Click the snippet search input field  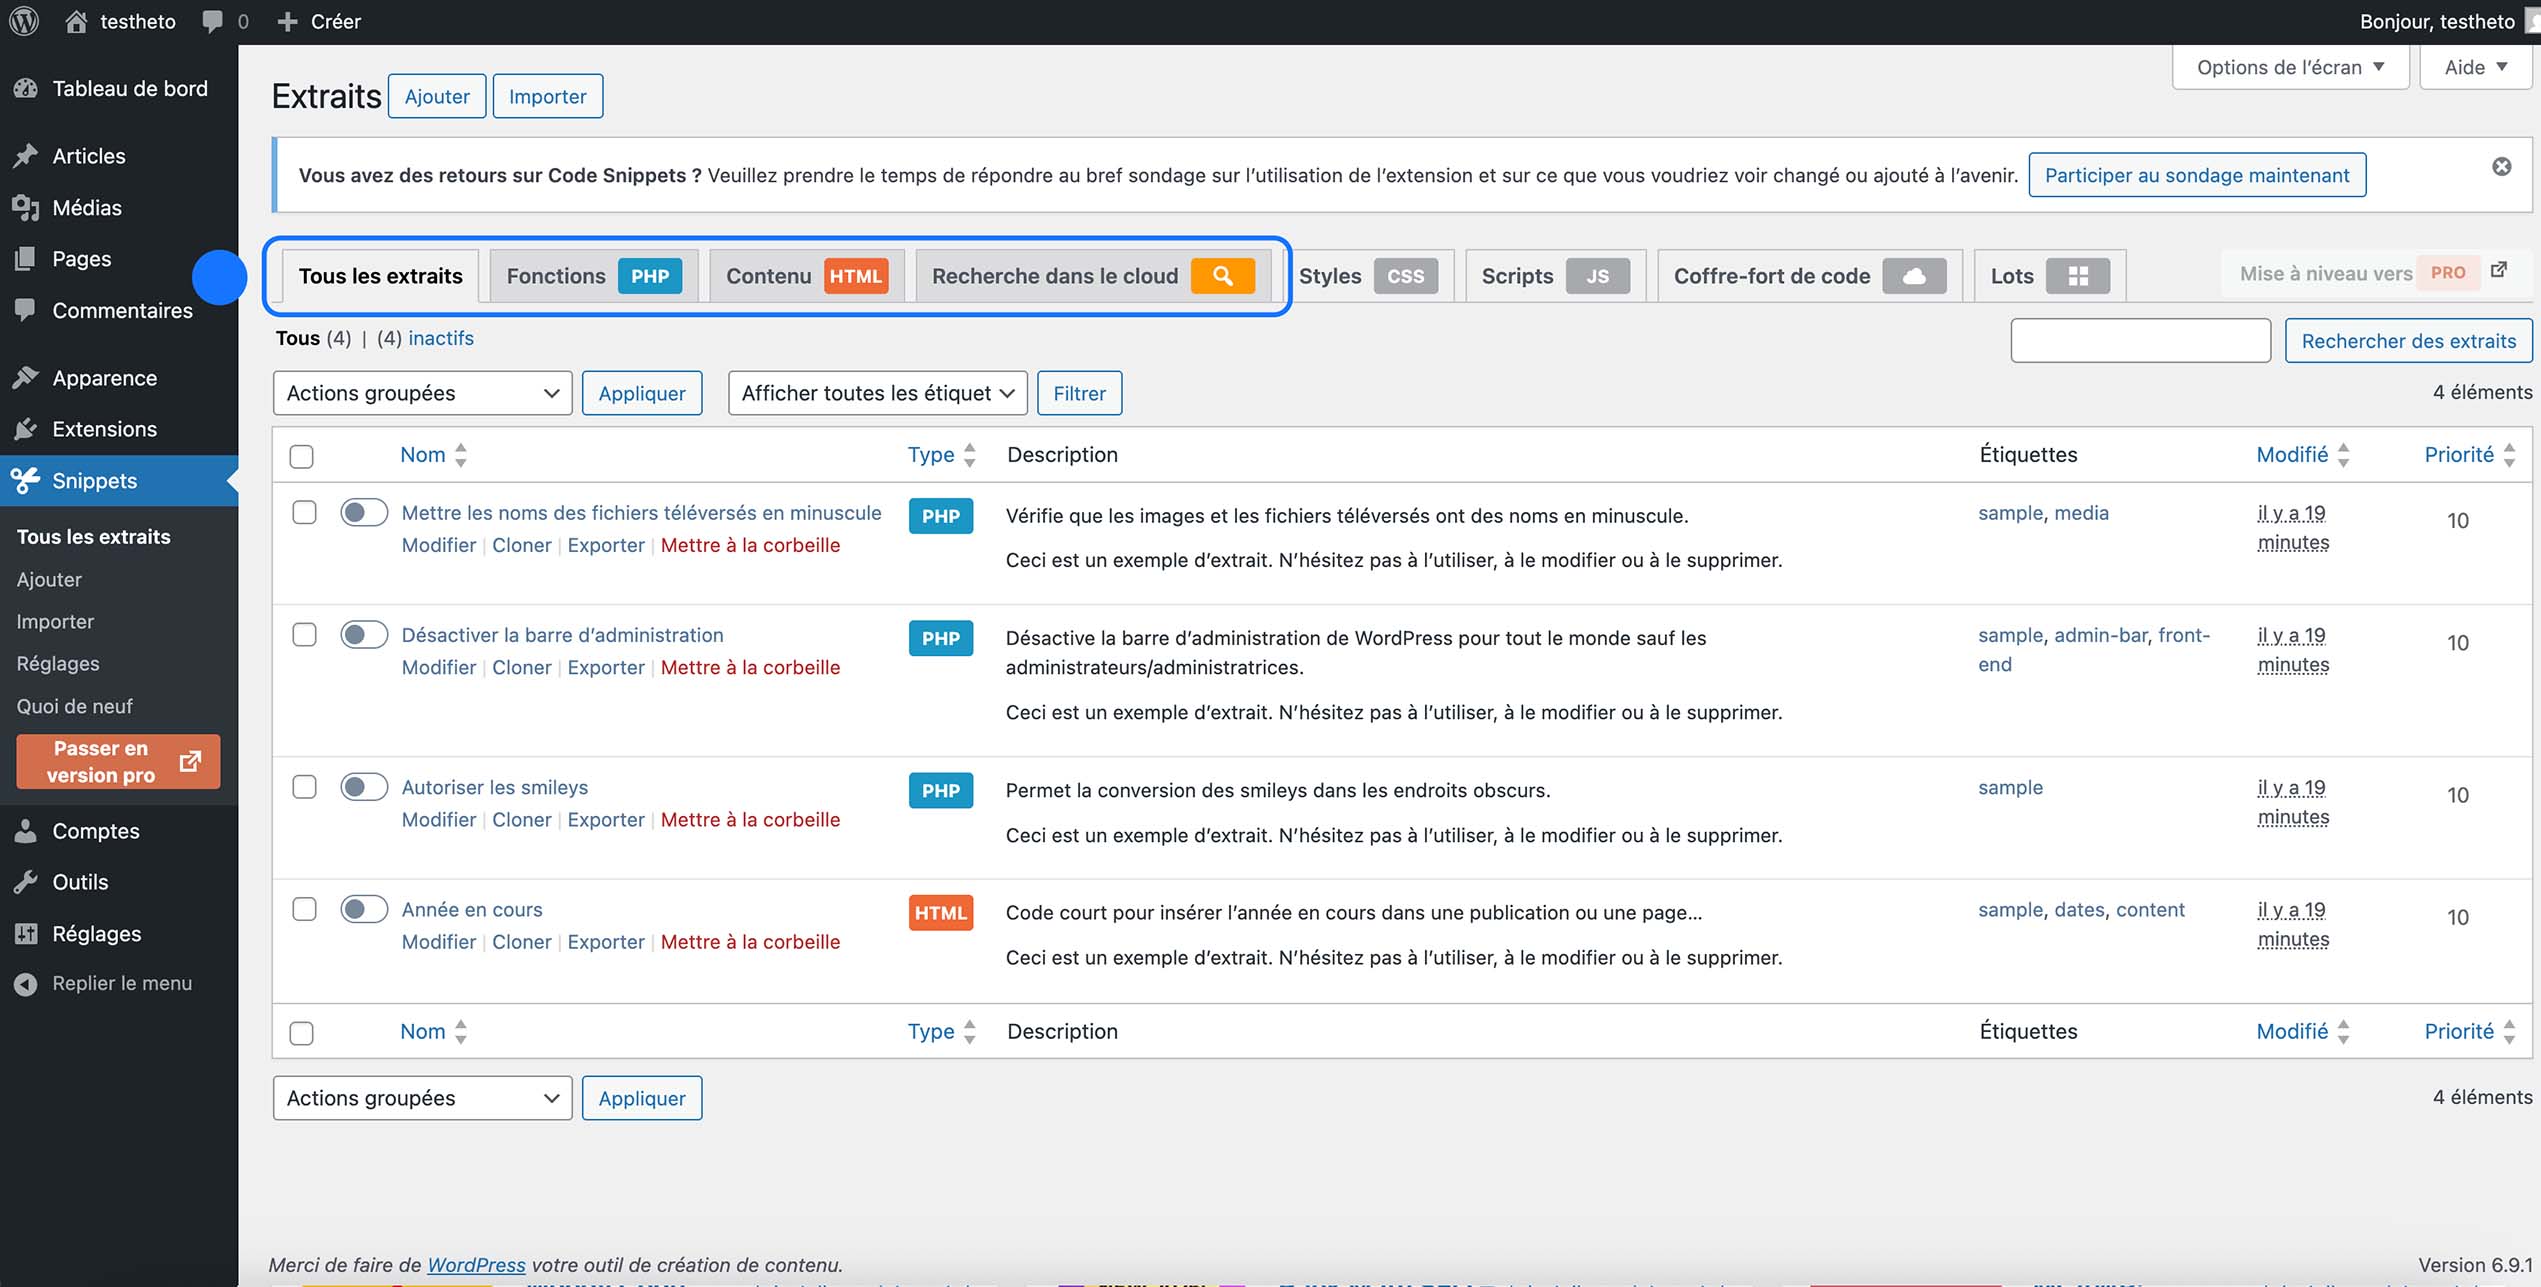[2140, 340]
